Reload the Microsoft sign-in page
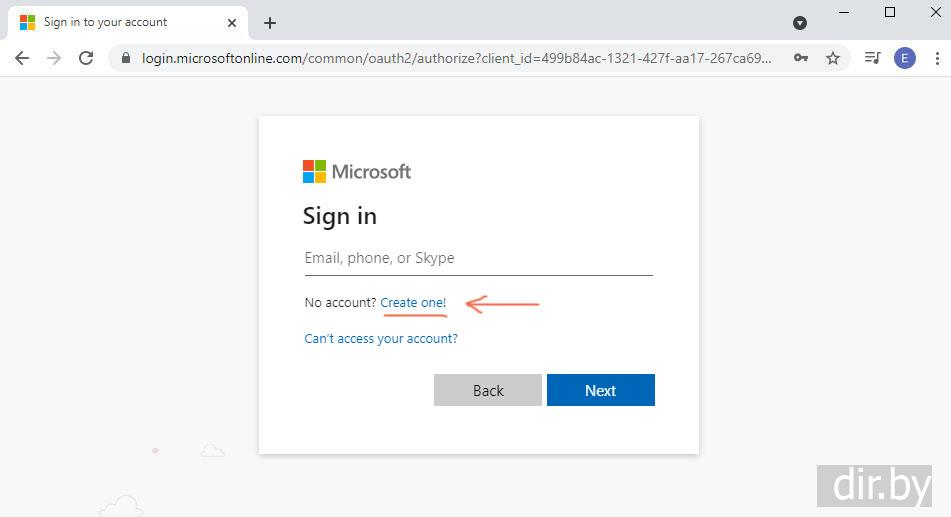 click(x=87, y=58)
